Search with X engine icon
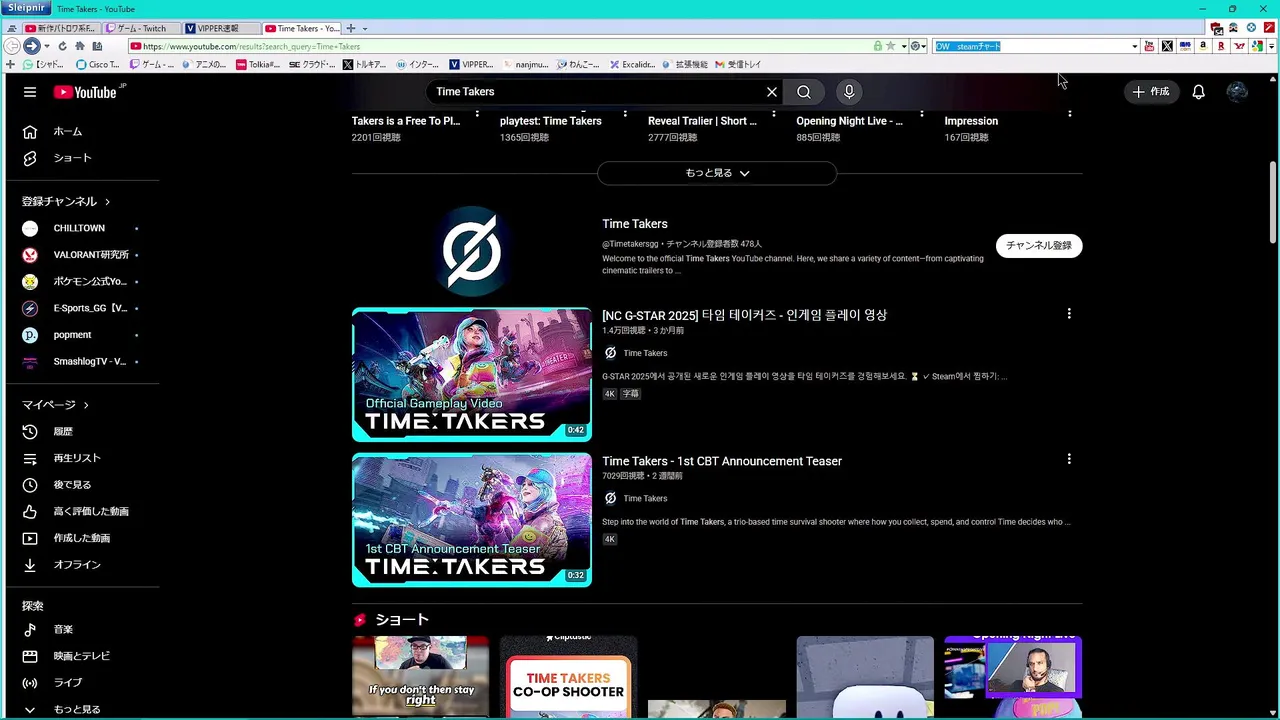 1167,46
